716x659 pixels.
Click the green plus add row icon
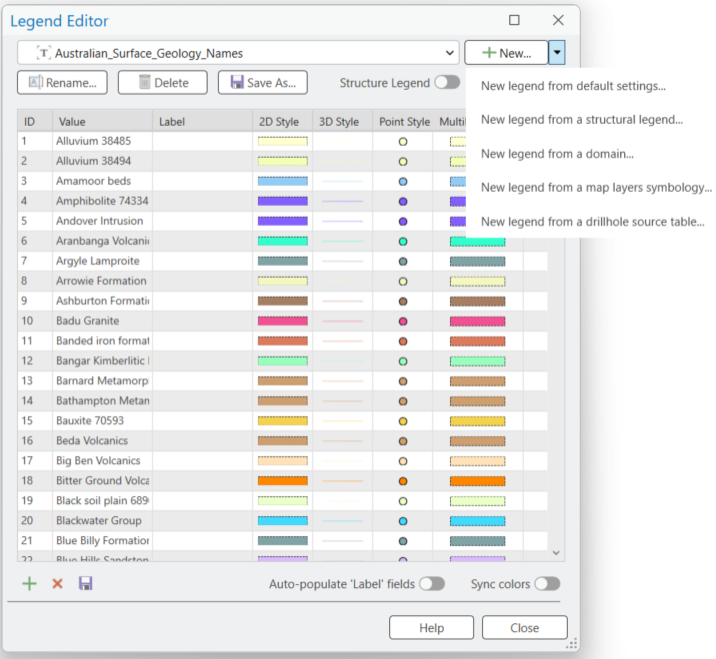[29, 584]
